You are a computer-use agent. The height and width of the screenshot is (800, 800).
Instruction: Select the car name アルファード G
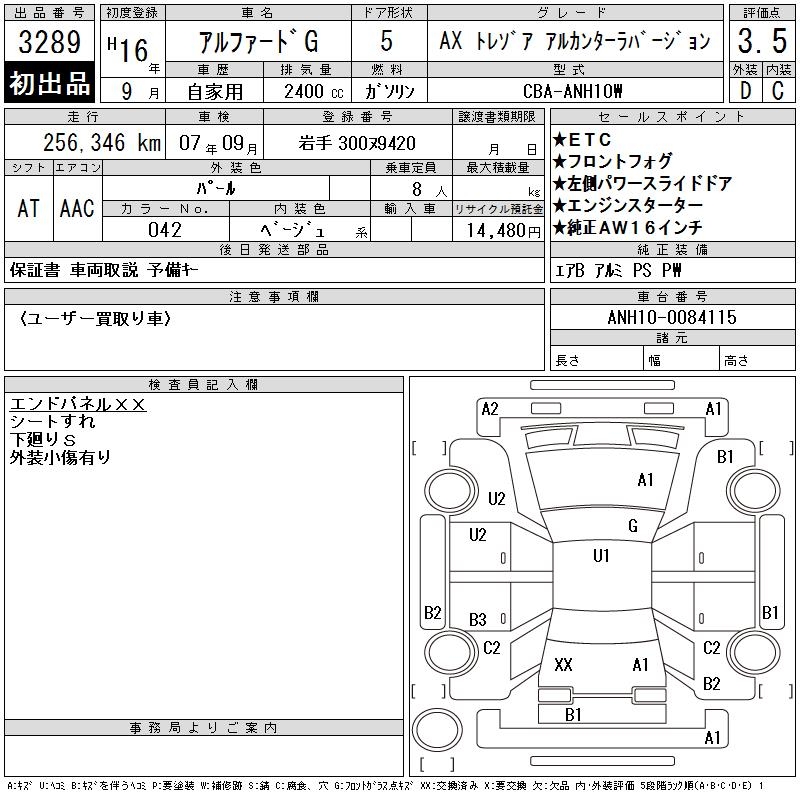[x=258, y=41]
